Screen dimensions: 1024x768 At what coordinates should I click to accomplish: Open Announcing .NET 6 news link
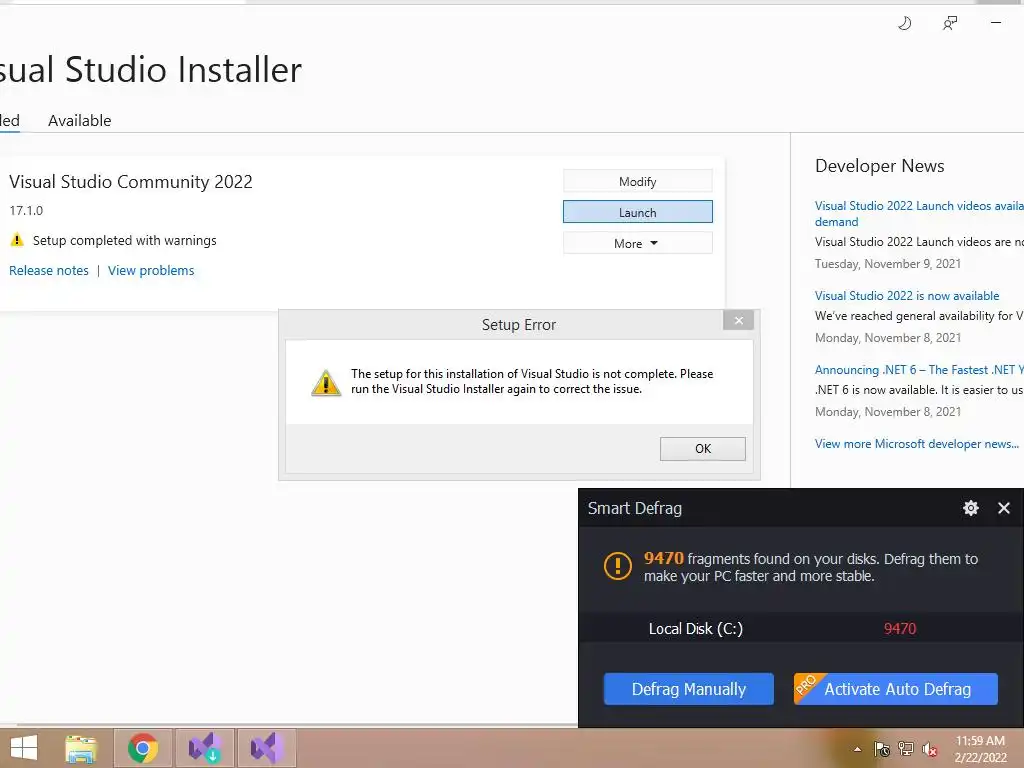point(919,370)
